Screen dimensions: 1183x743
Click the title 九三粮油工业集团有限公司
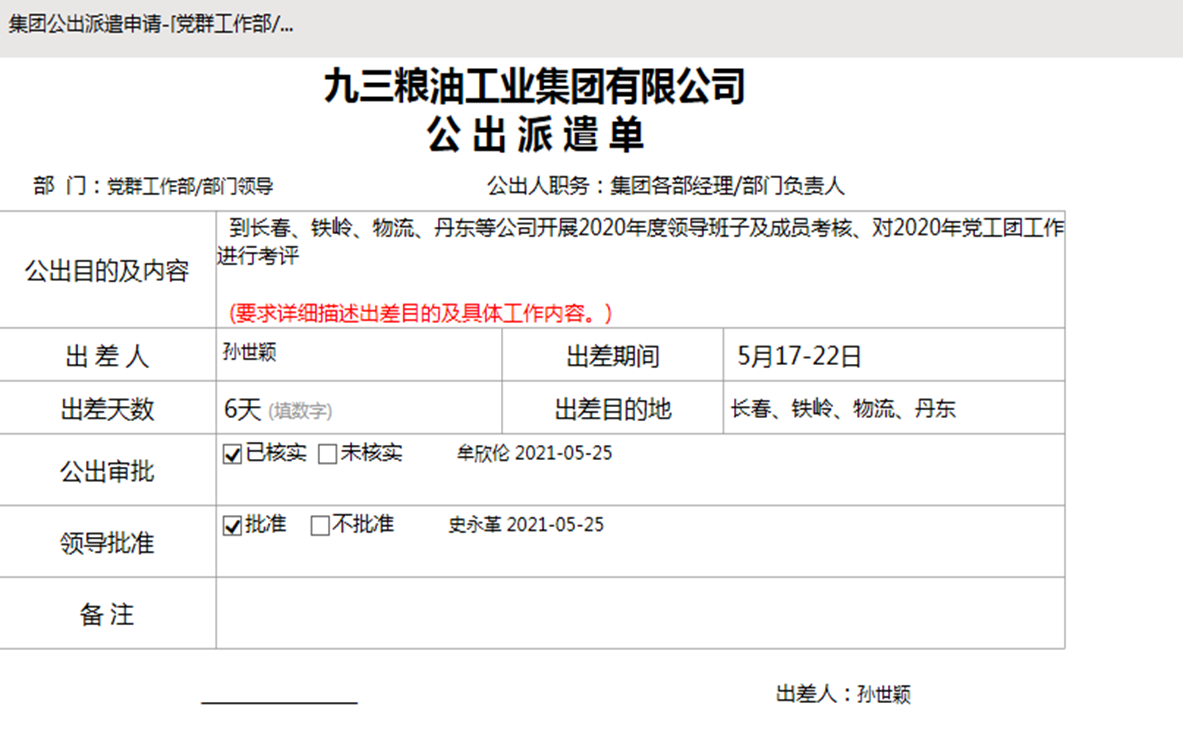point(535,86)
